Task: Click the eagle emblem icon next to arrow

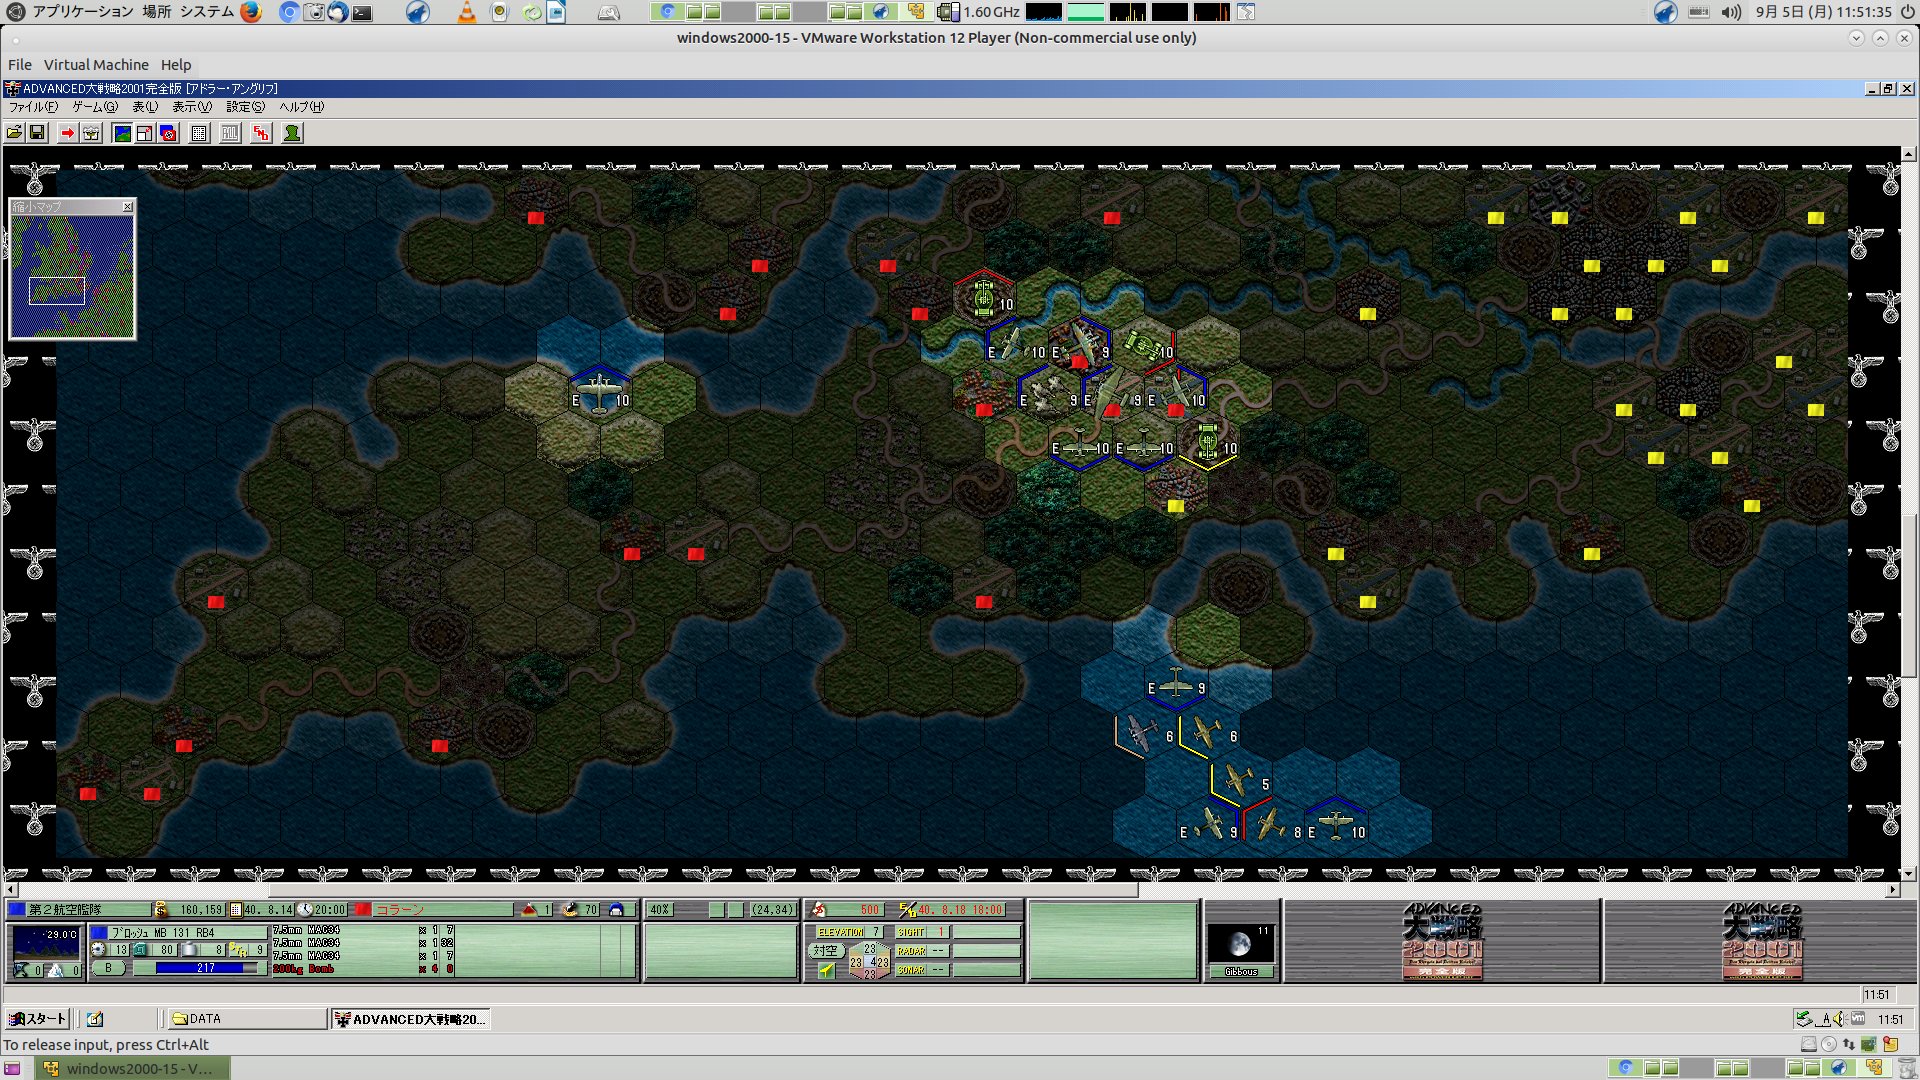Action: (91, 133)
